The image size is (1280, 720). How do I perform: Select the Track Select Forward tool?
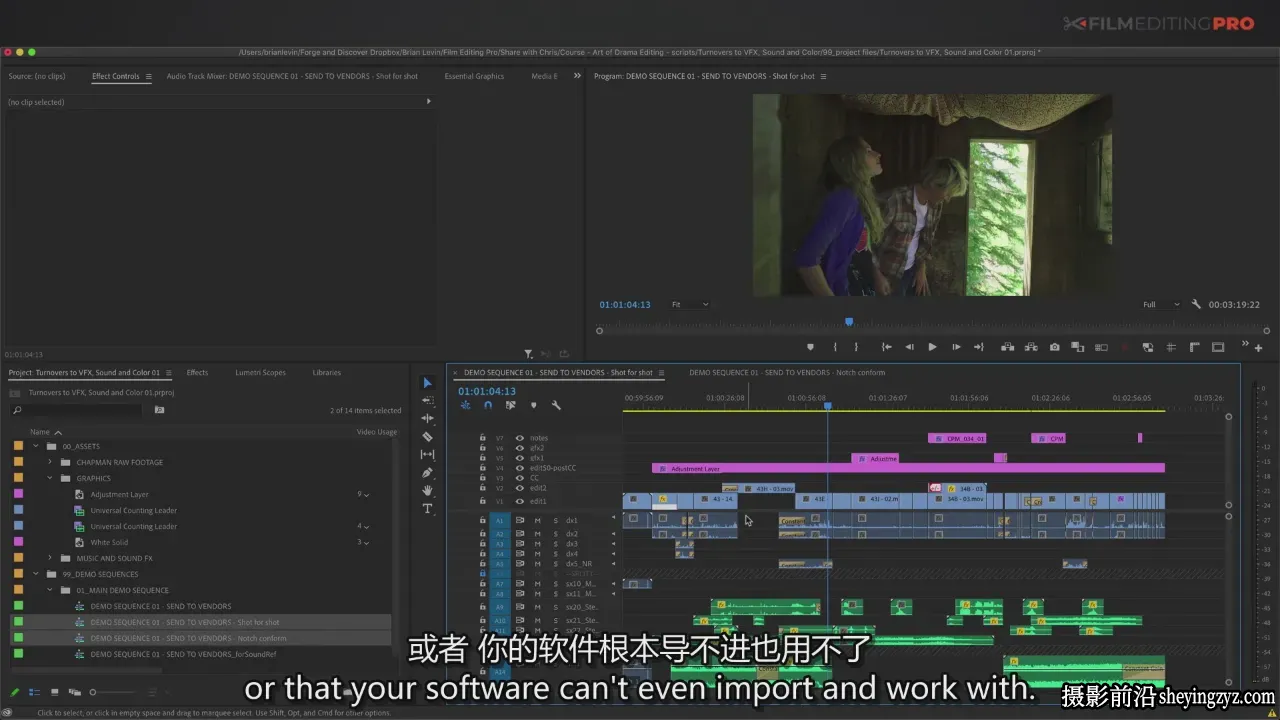pos(427,401)
